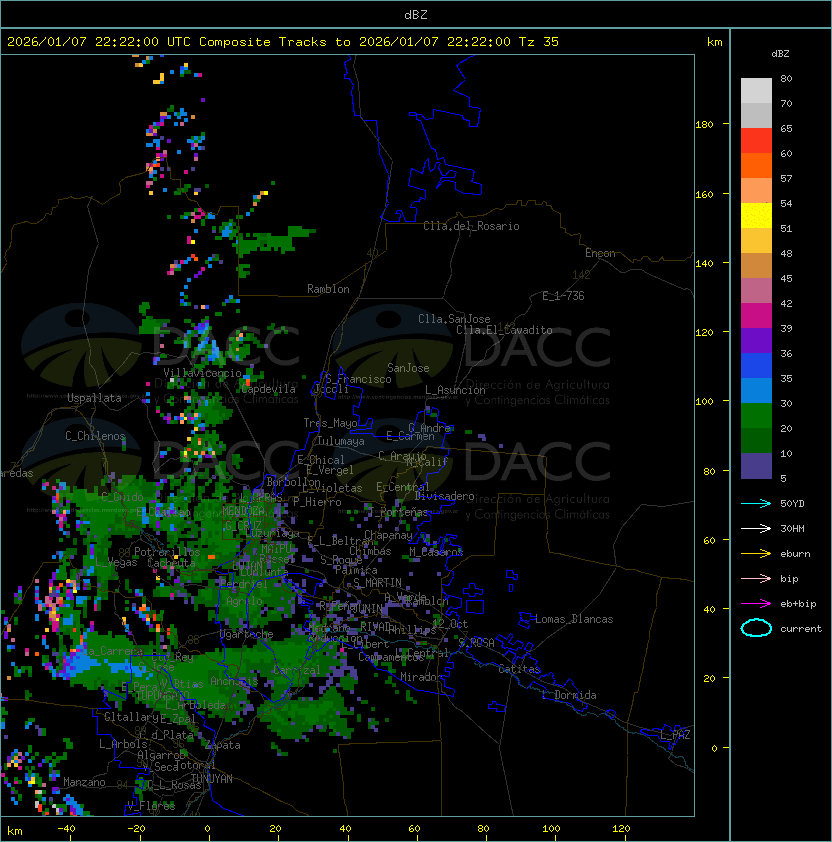Click the '120' tick on the bottom axis
Screen dimensions: 832x842
(x=621, y=829)
